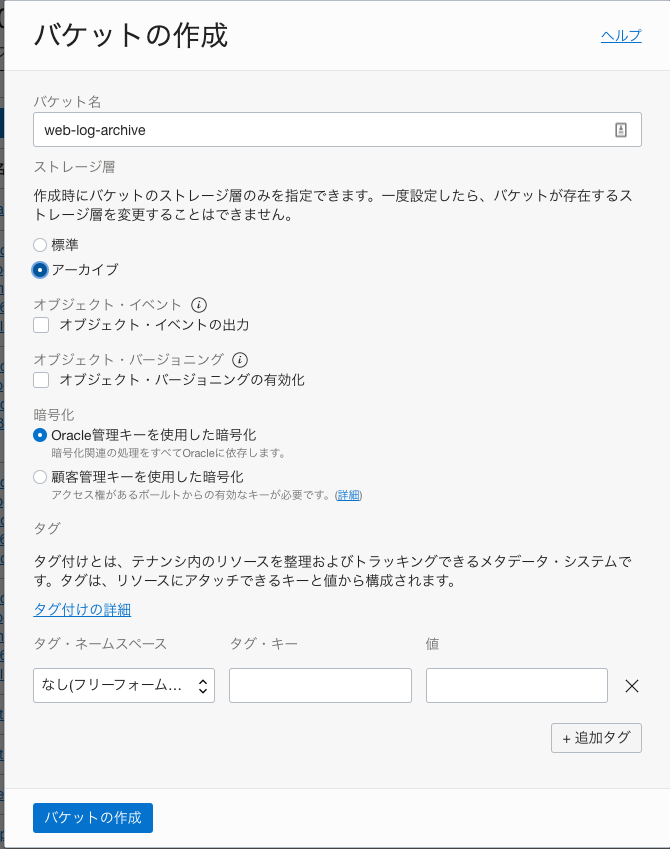Image resolution: width=670 pixels, height=849 pixels.
Task: Open the 詳細 link for vault keys
Action: point(348,495)
